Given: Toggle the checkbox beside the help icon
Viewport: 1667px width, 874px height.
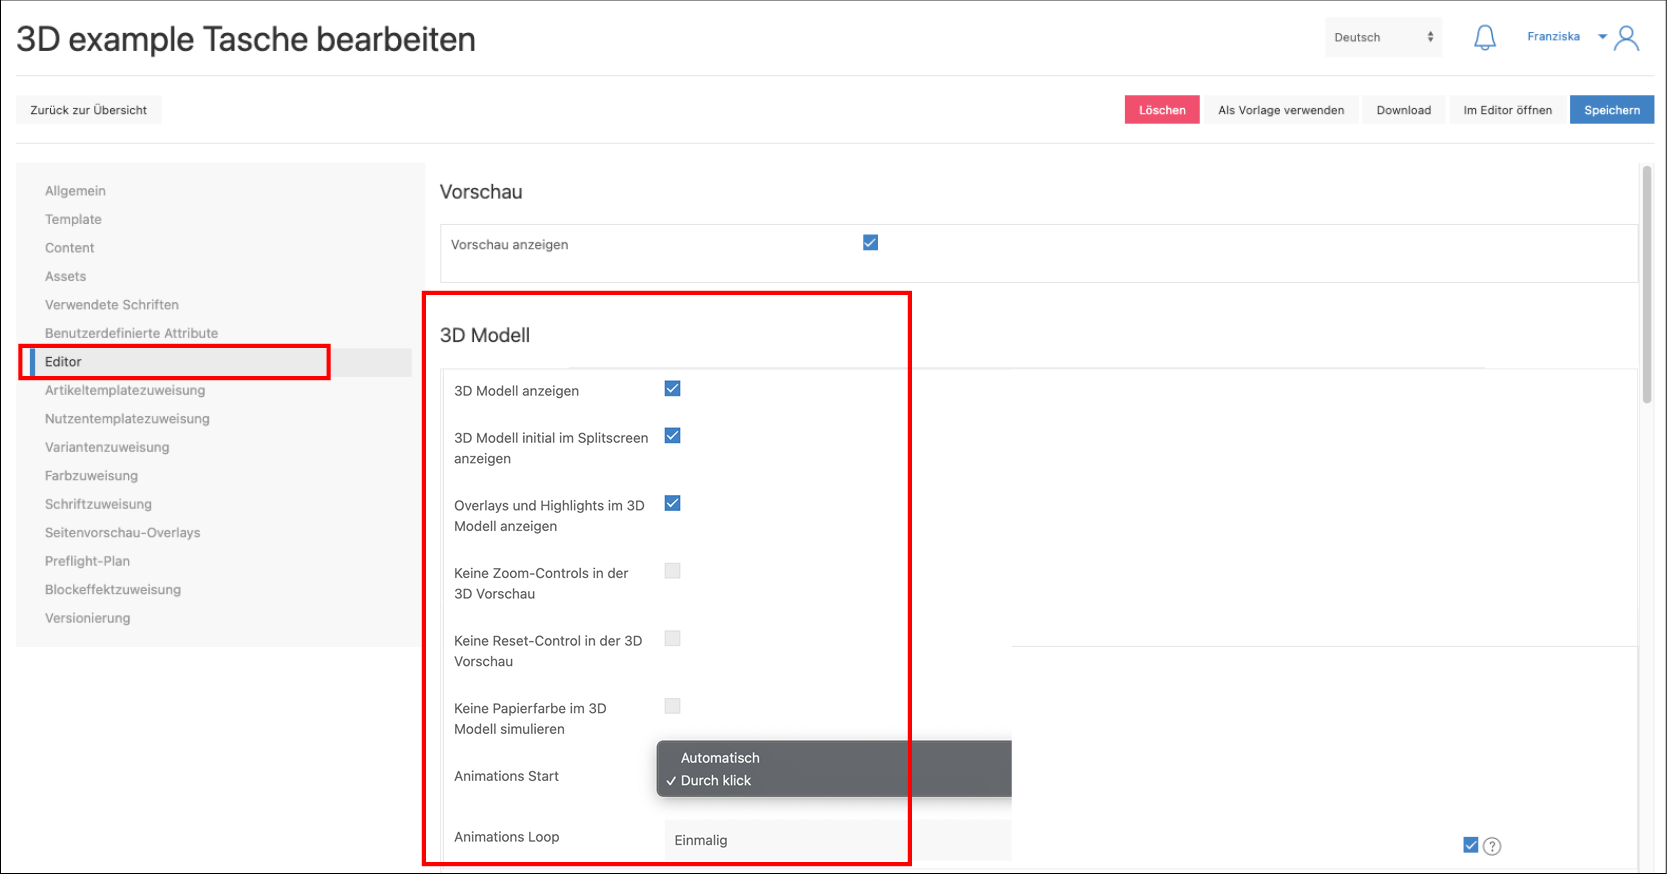Looking at the screenshot, I should tap(1470, 845).
